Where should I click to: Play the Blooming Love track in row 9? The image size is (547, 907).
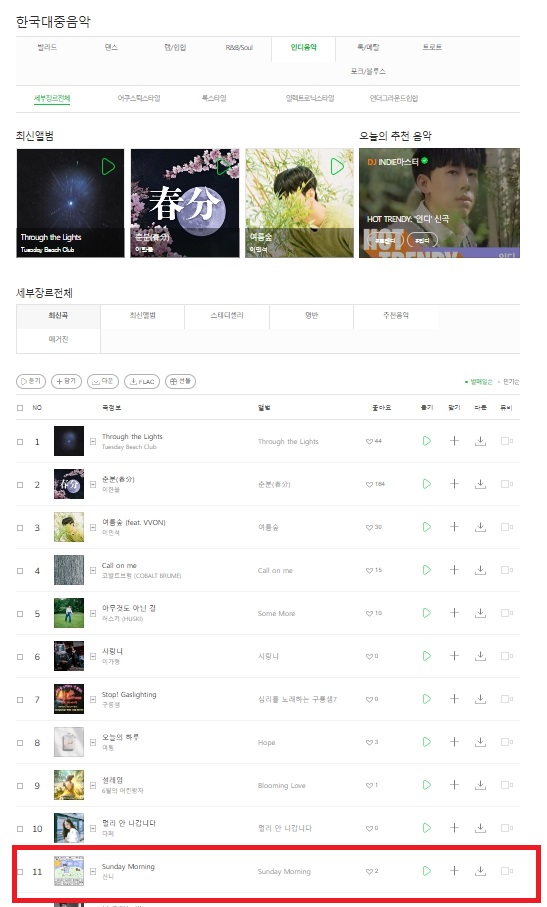coord(427,785)
